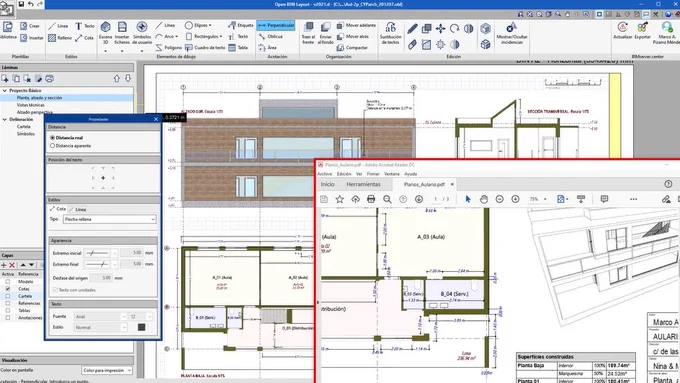Move sheet up with Láminas arrow
Viewport: 680px width, 383px height.
coord(117,79)
